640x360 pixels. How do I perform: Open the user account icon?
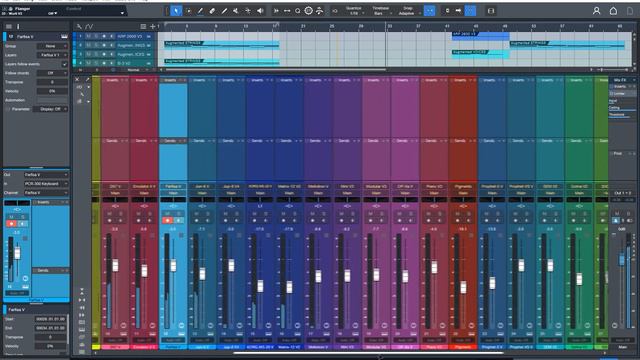tap(596, 11)
